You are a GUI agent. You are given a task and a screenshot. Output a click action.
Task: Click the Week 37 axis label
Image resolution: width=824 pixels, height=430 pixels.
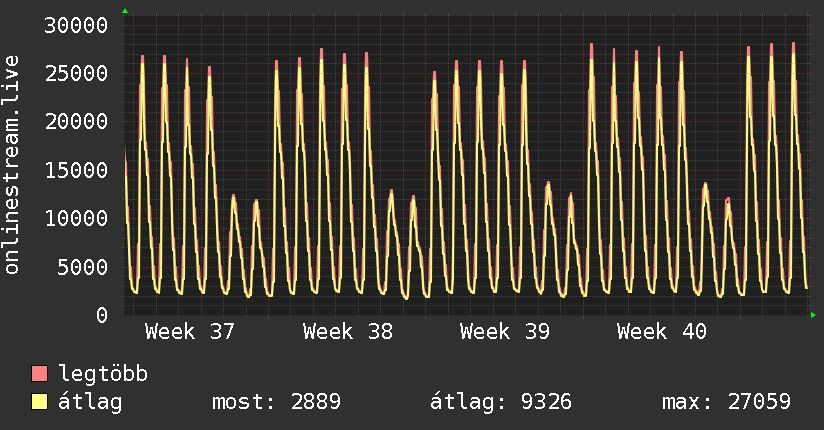(190, 332)
